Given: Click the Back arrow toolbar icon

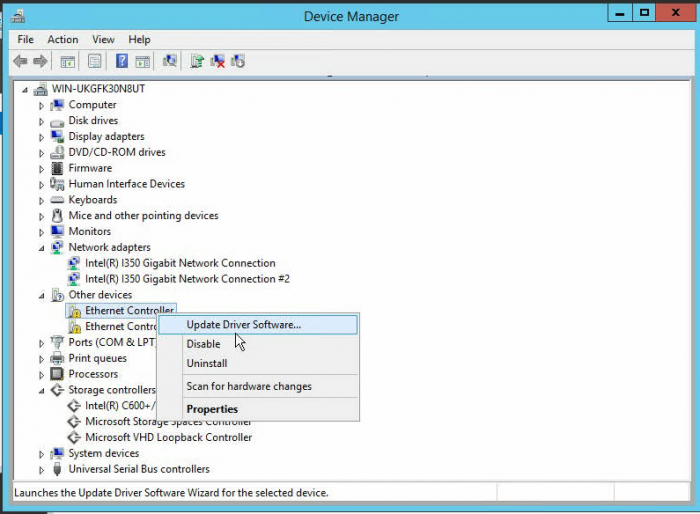Looking at the screenshot, I should click(20, 61).
